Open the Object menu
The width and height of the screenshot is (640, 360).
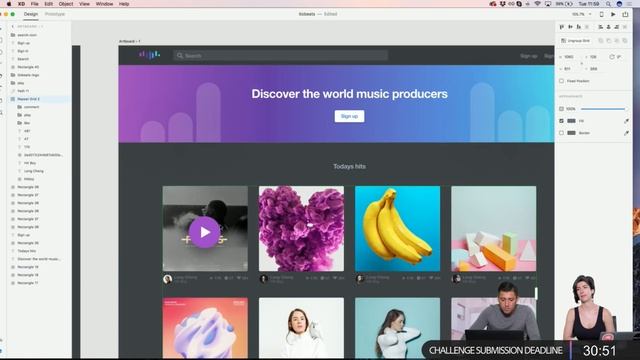coord(66,4)
